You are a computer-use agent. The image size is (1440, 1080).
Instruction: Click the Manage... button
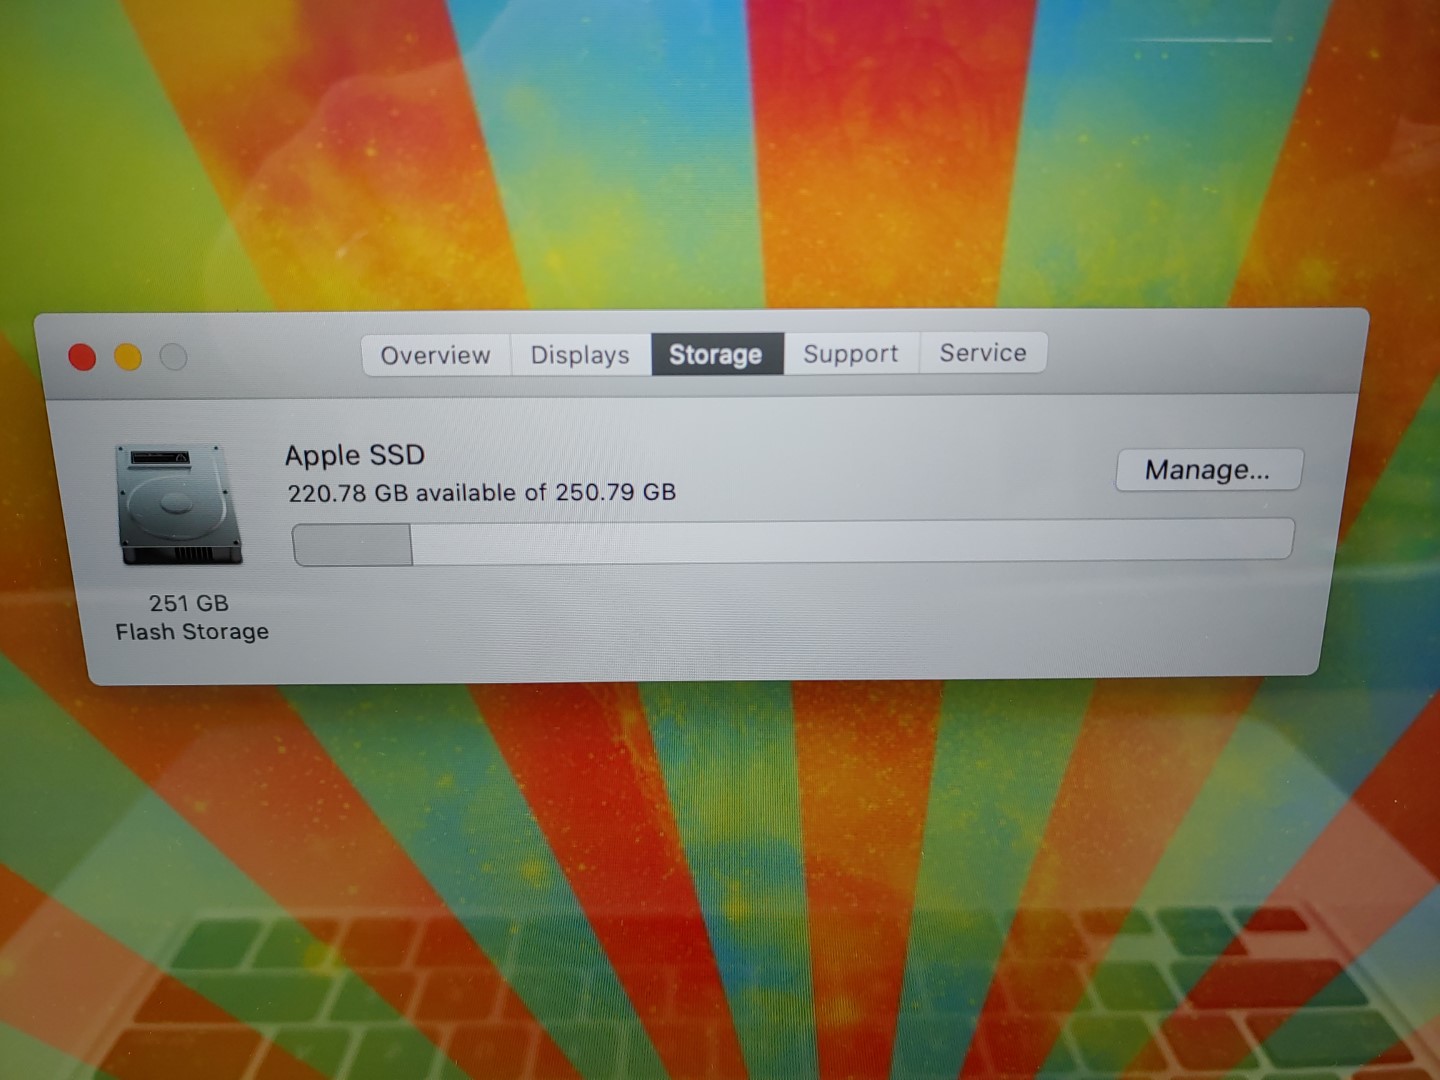pyautogui.click(x=1208, y=470)
